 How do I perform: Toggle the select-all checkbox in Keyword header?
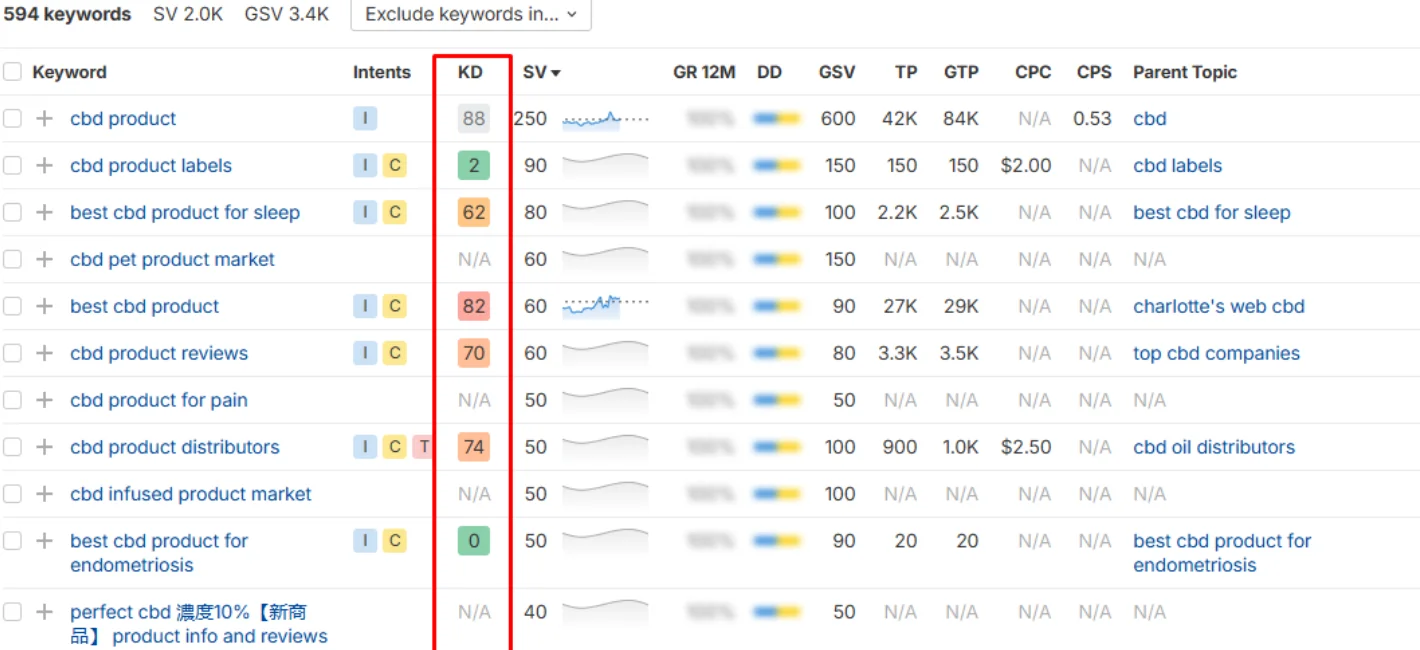(x=12, y=72)
